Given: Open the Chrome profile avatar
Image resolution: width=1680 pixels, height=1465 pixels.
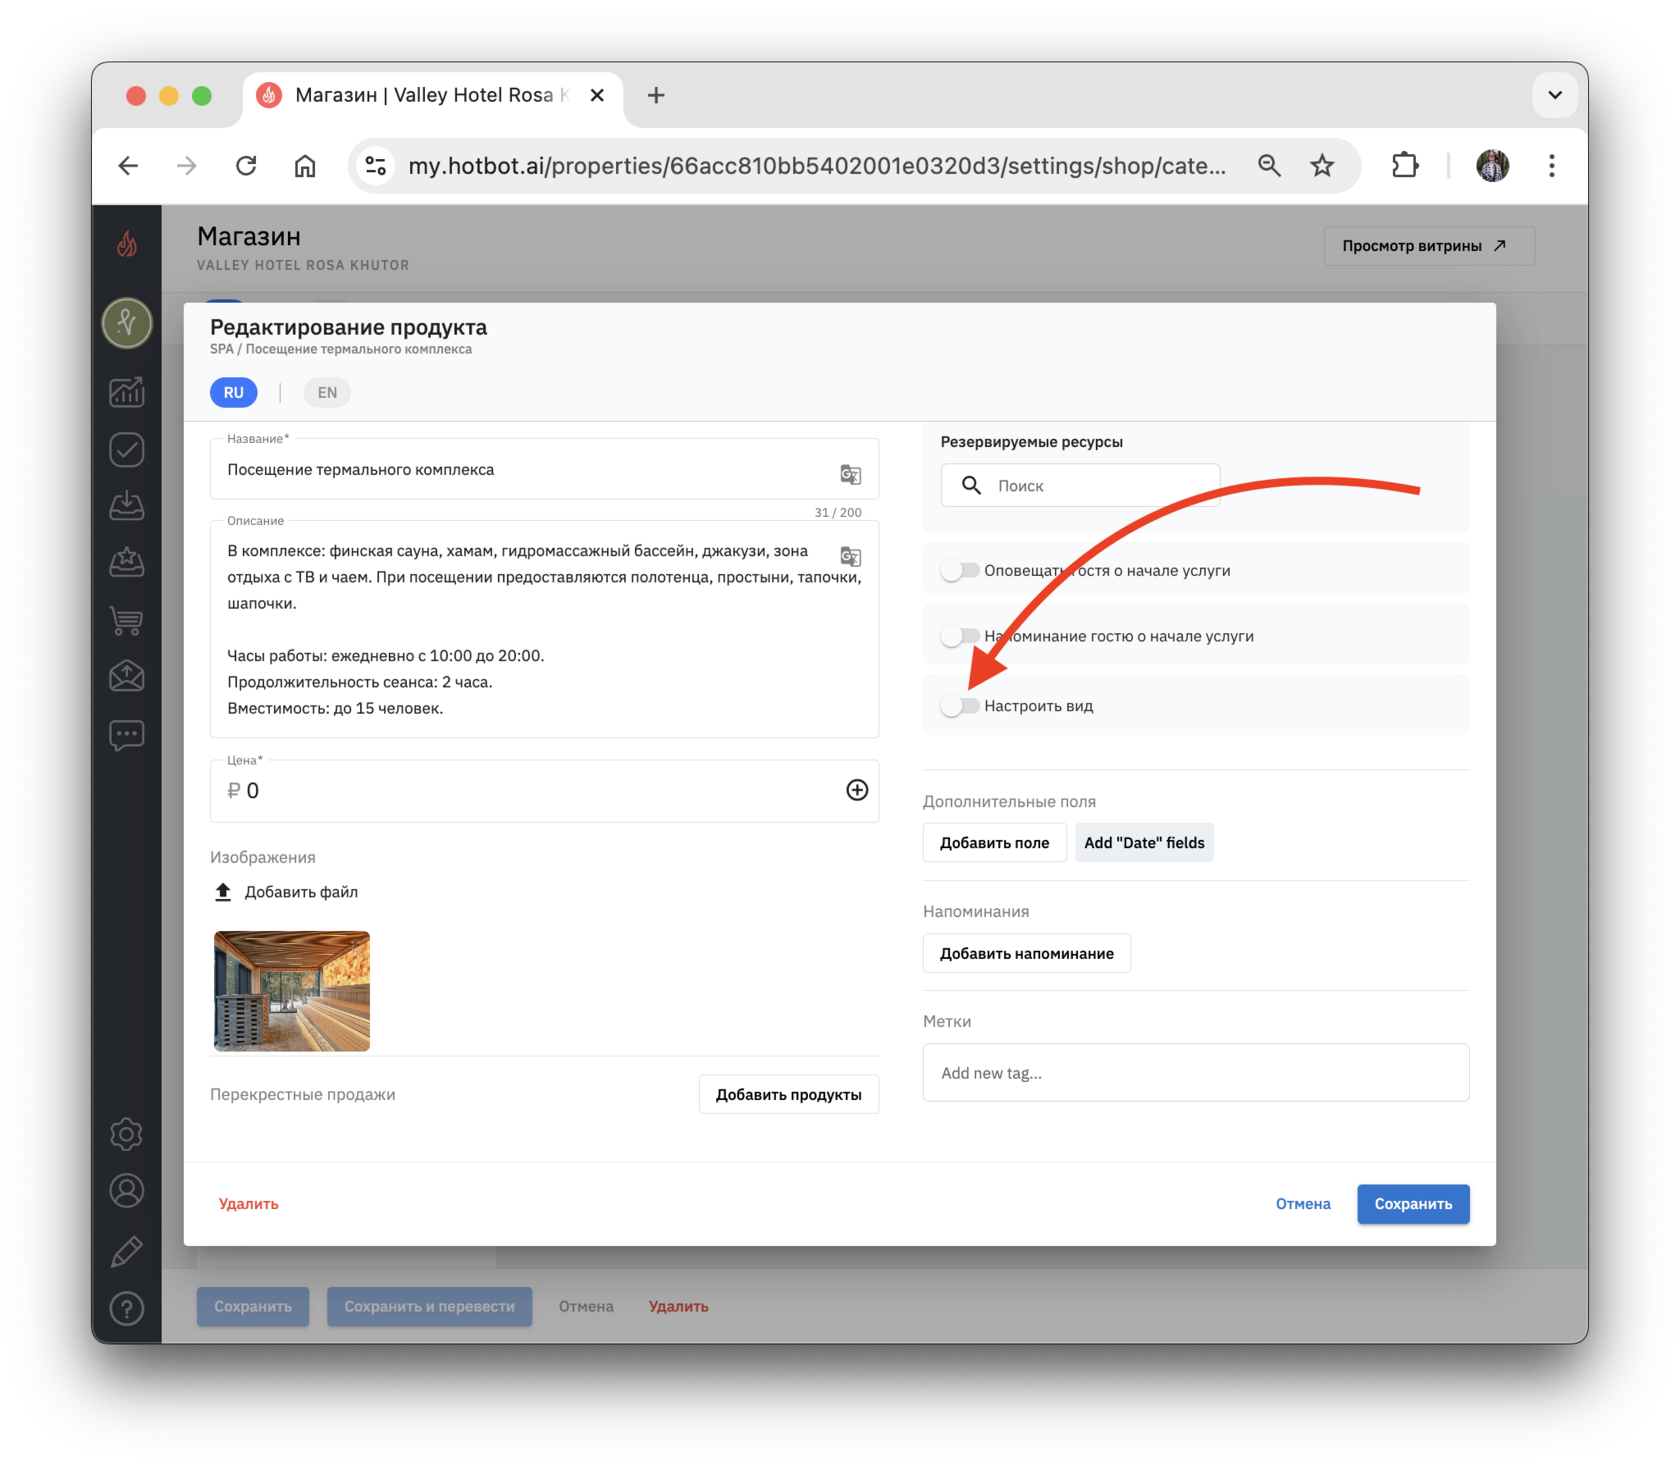Looking at the screenshot, I should (x=1493, y=166).
